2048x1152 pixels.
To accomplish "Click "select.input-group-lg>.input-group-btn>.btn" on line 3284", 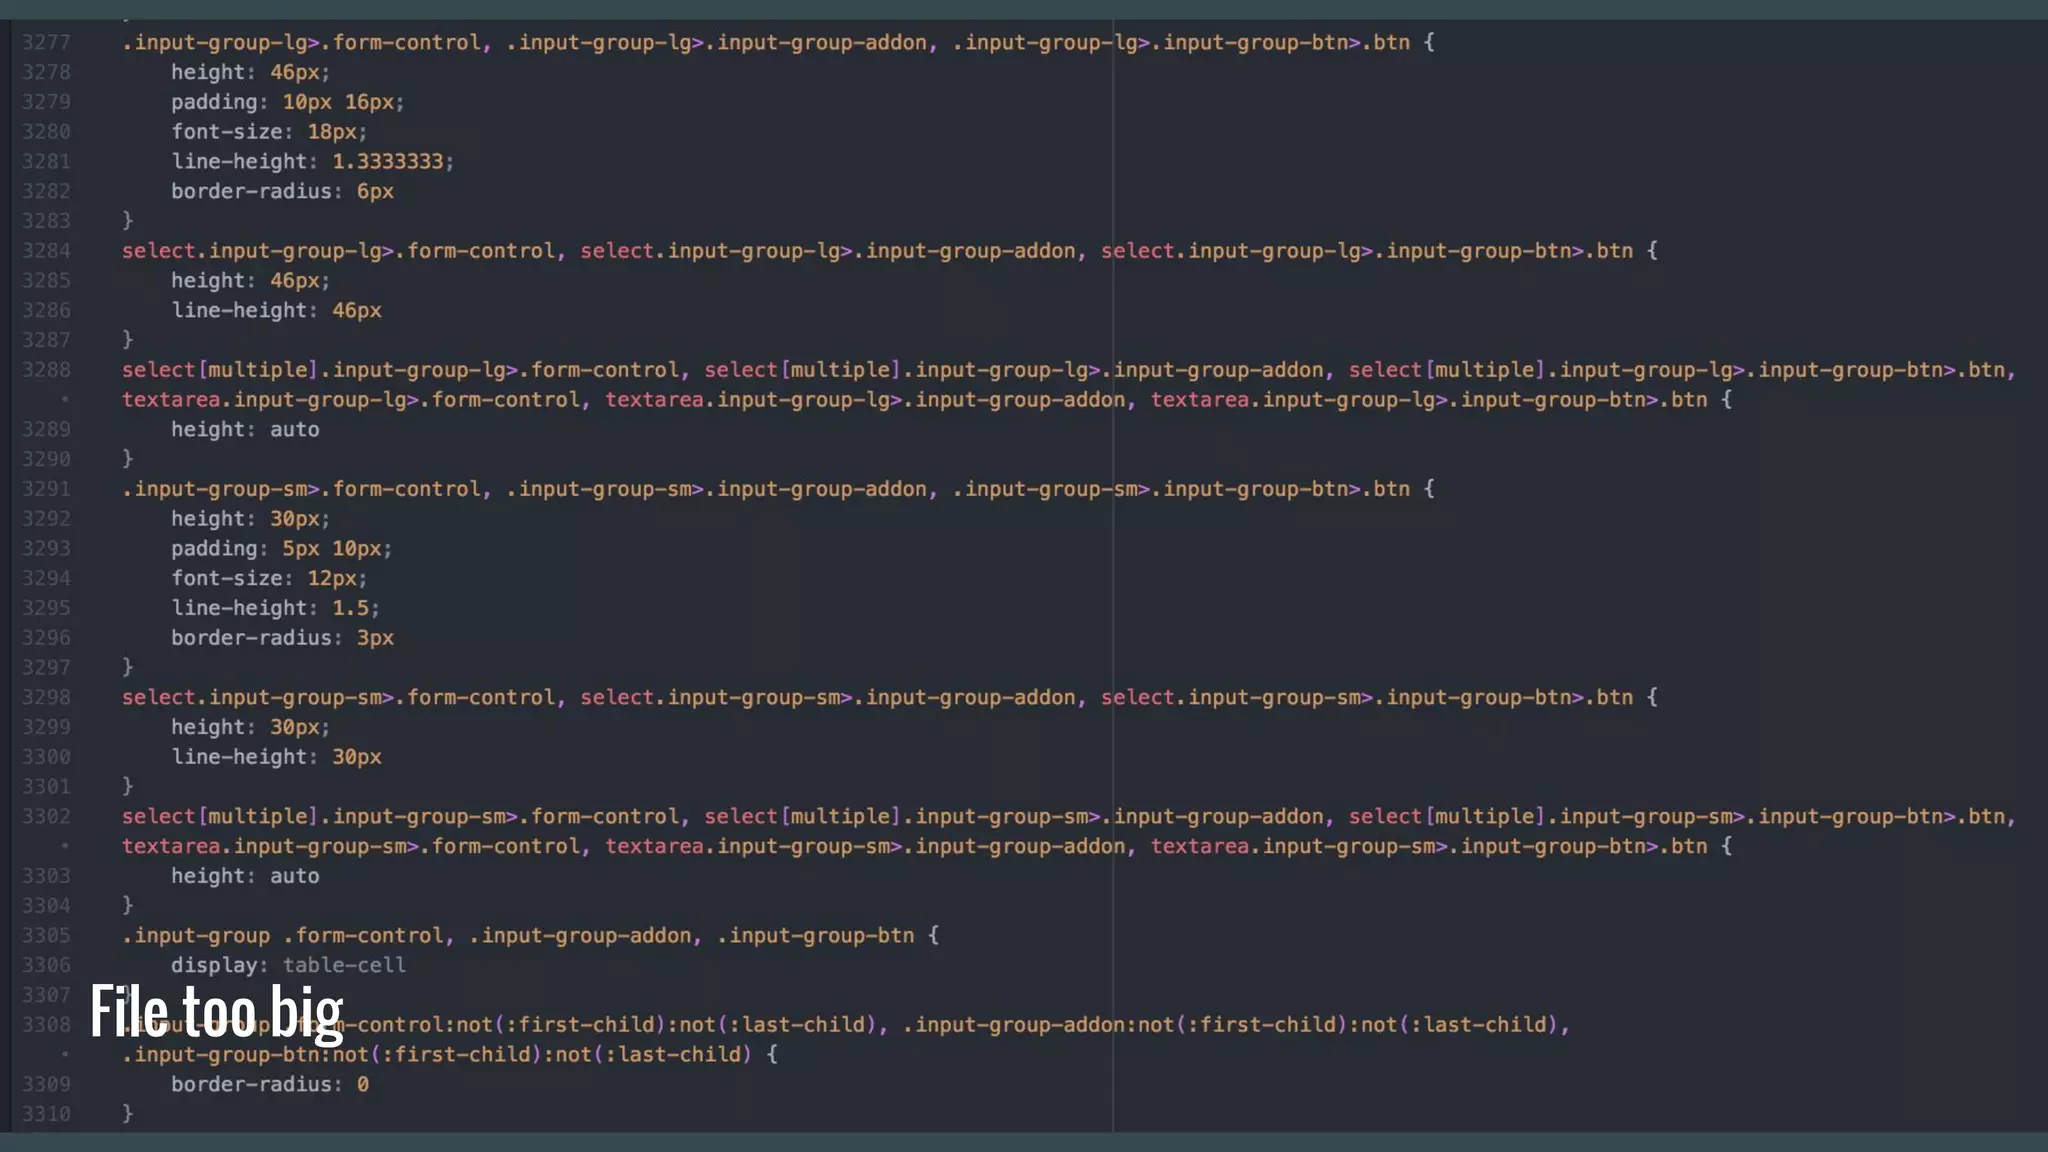I will click(x=1367, y=251).
